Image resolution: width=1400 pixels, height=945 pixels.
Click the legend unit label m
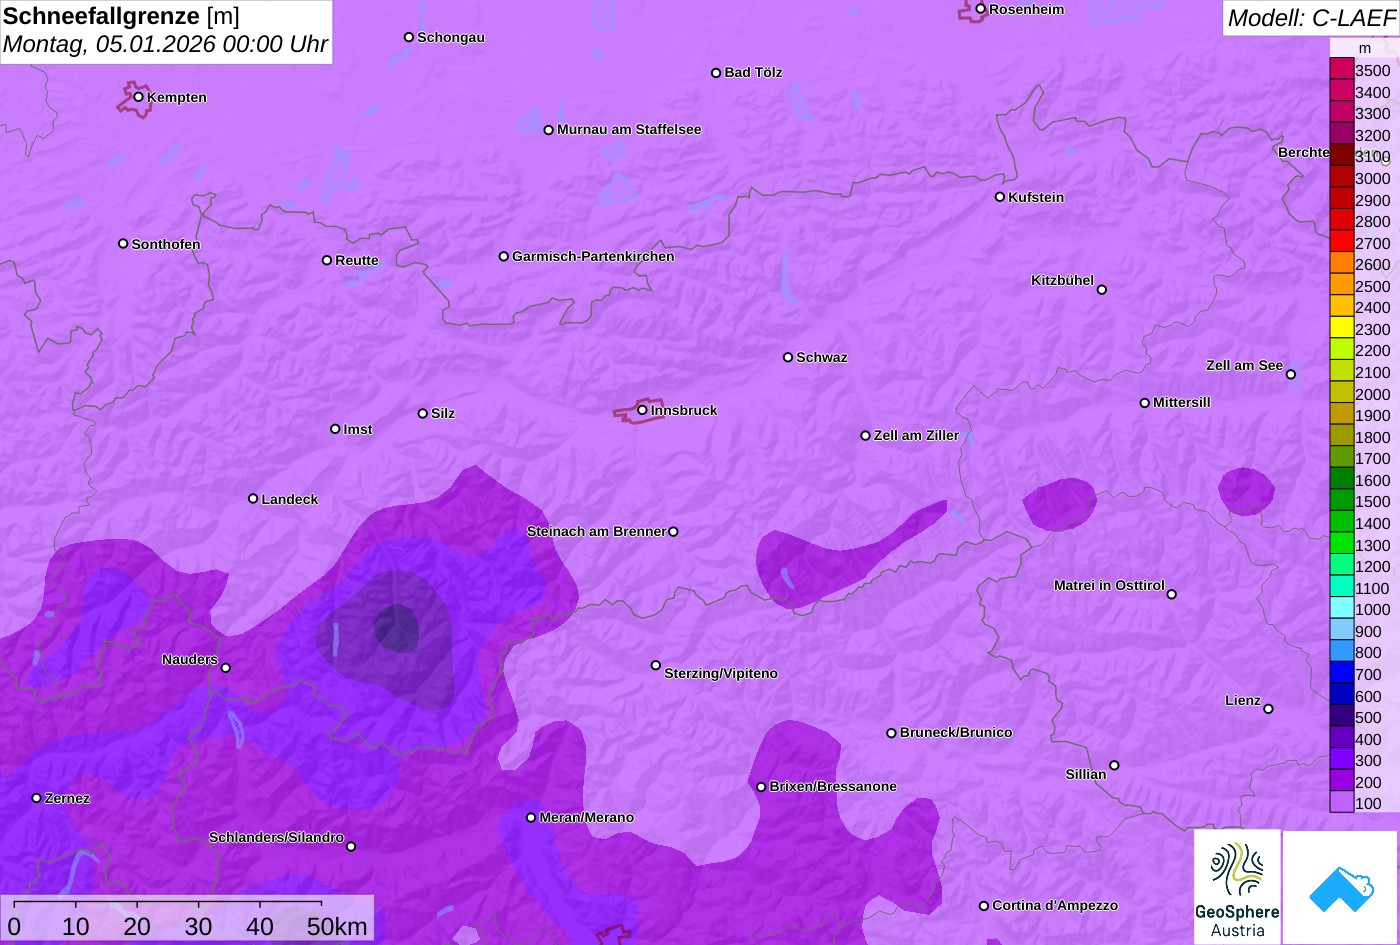1365,48
